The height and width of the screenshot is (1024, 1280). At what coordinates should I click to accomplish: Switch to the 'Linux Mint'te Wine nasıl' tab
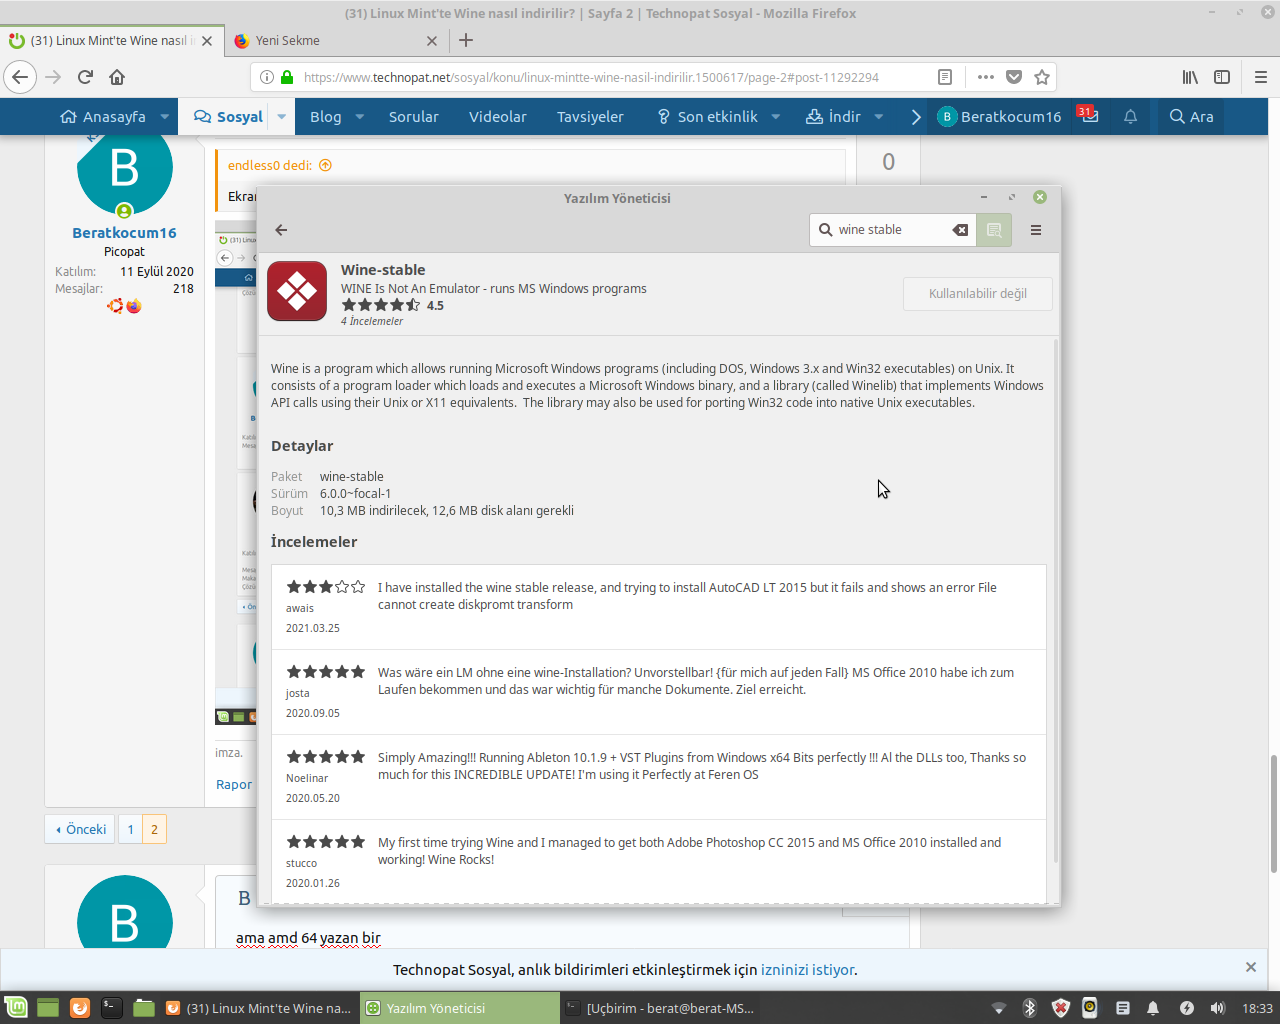110,41
